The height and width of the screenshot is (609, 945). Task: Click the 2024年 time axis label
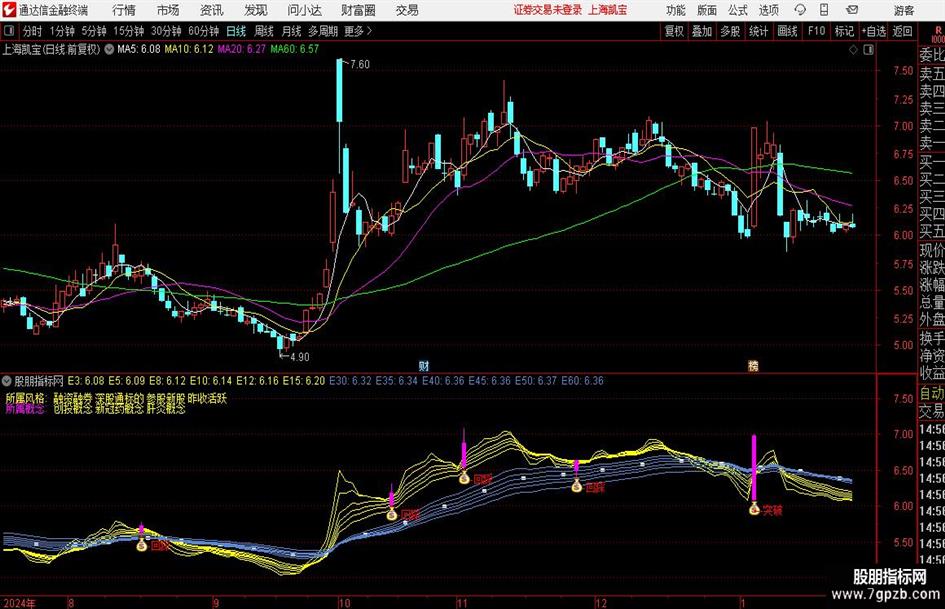(x=19, y=603)
